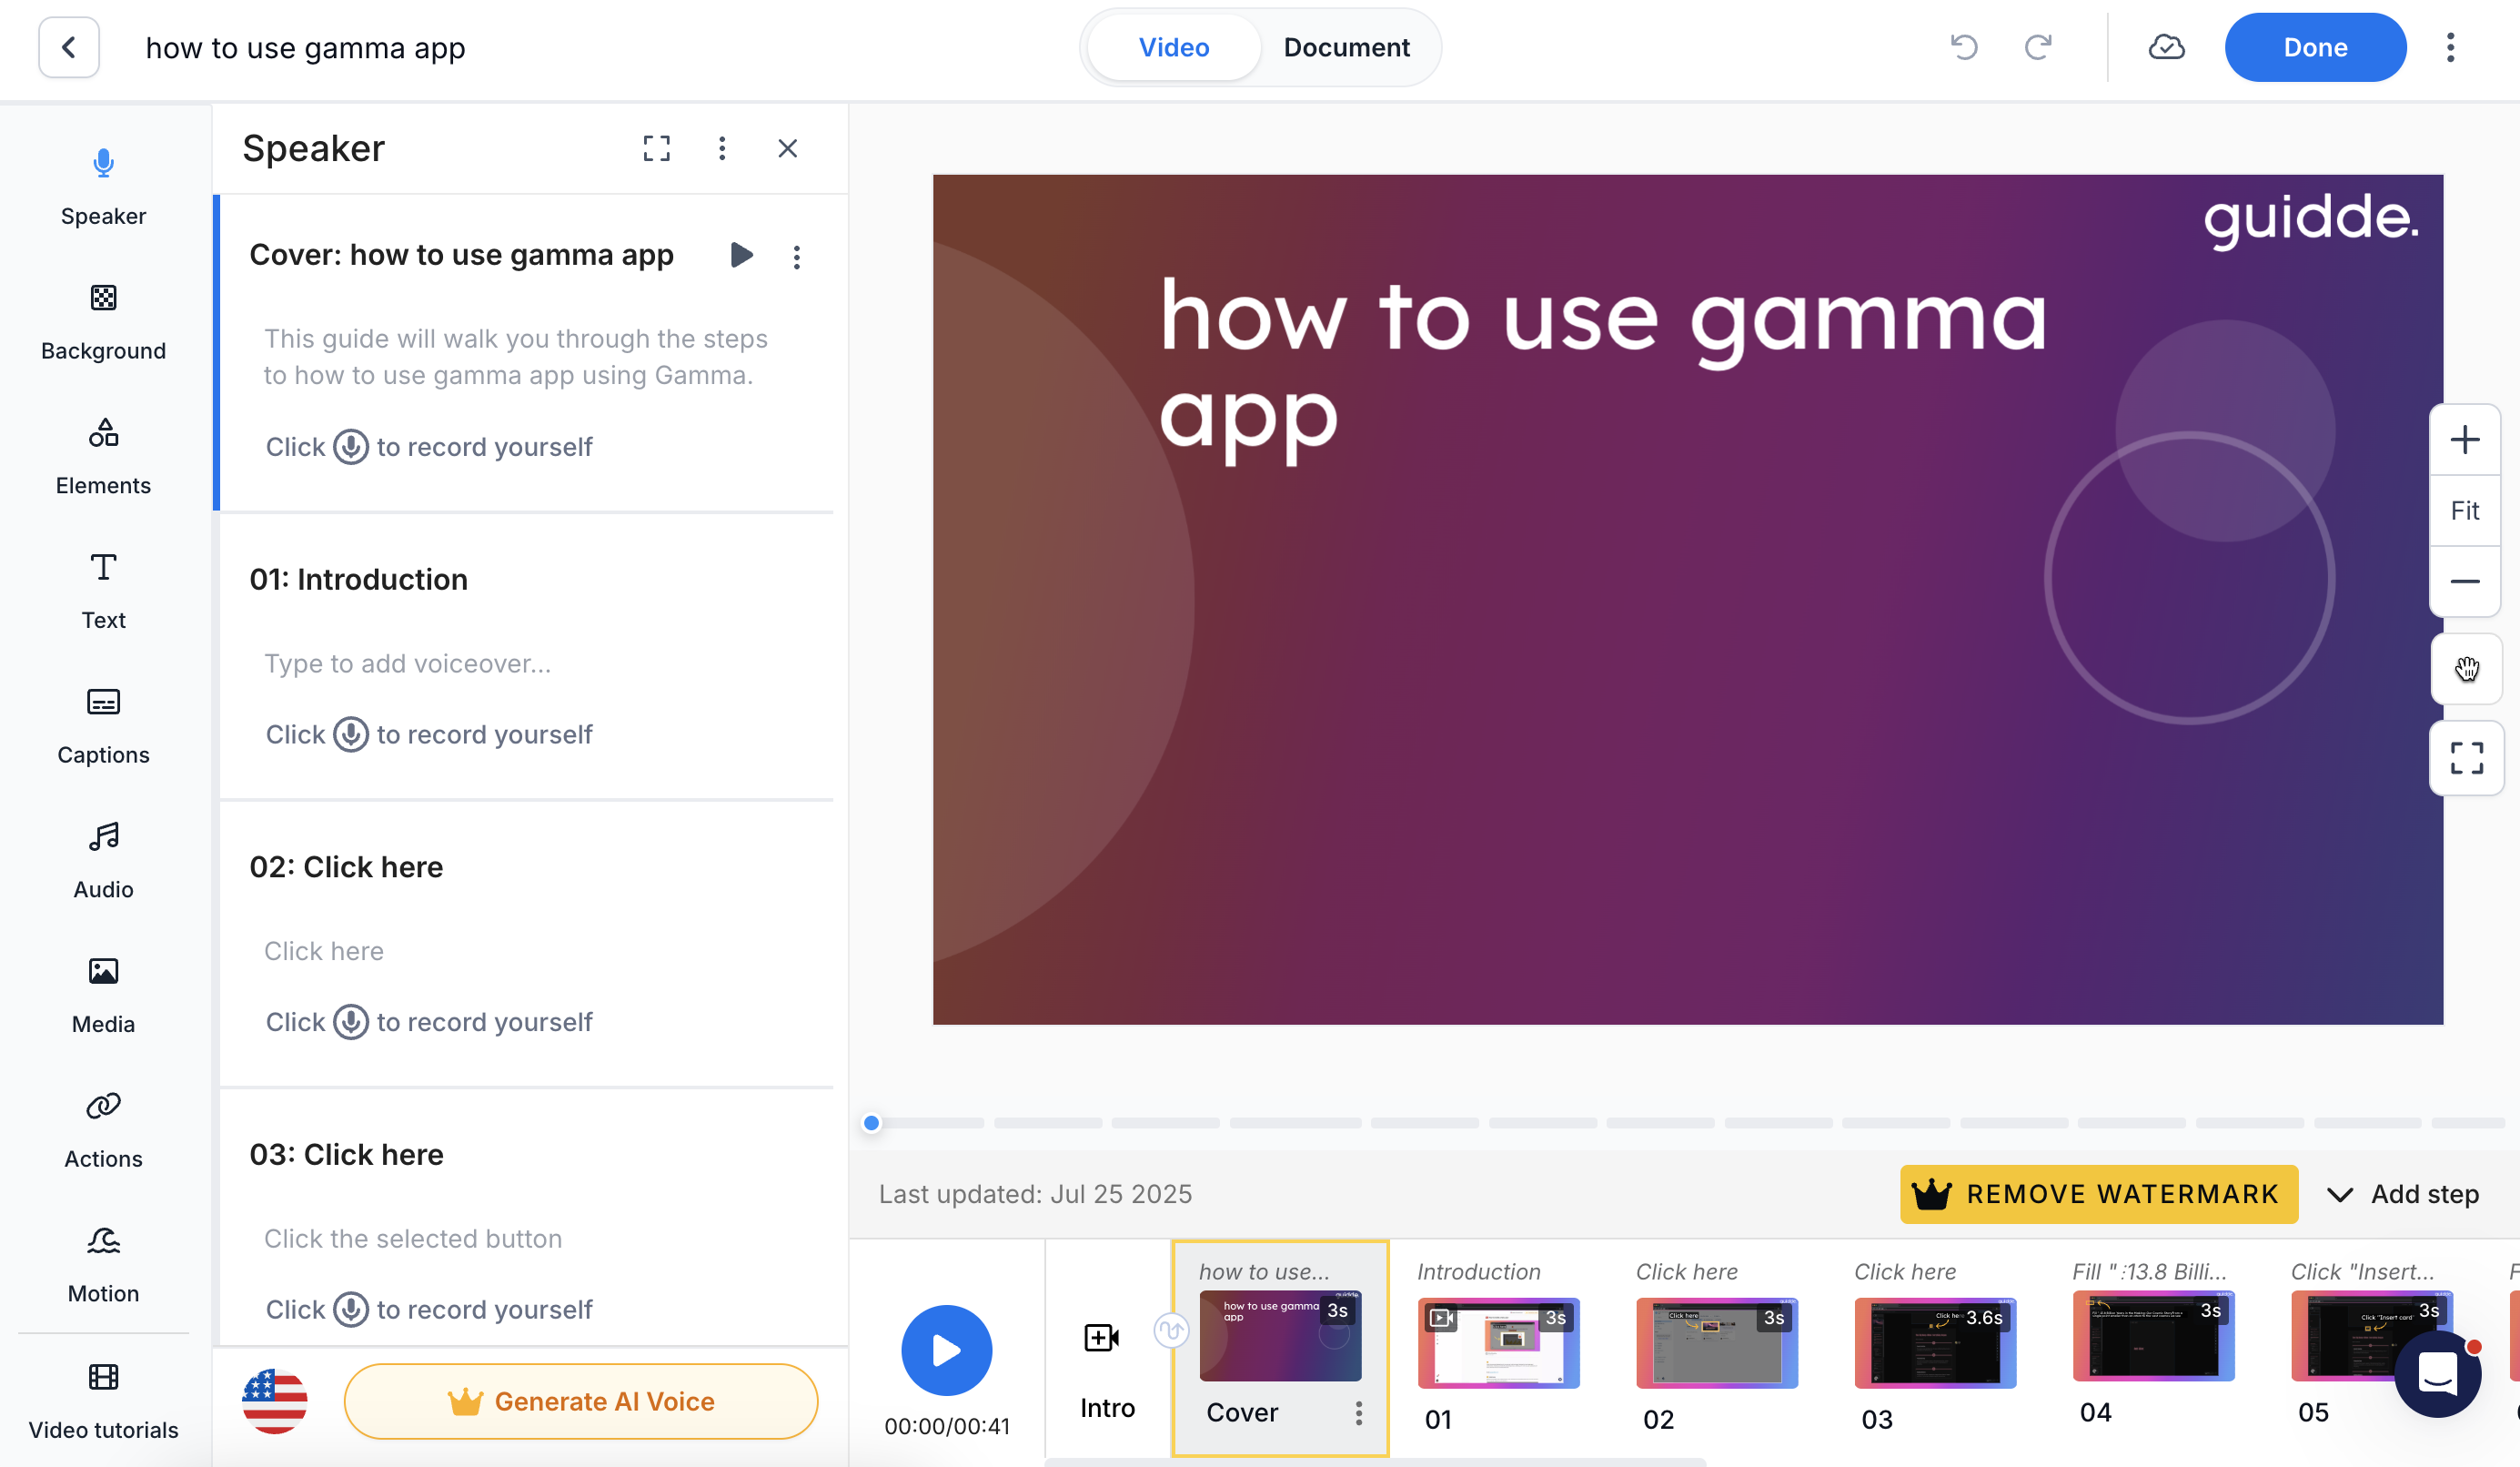Expand the Add step dropdown
Viewport: 2520px width, 1467px height.
coord(2403,1194)
